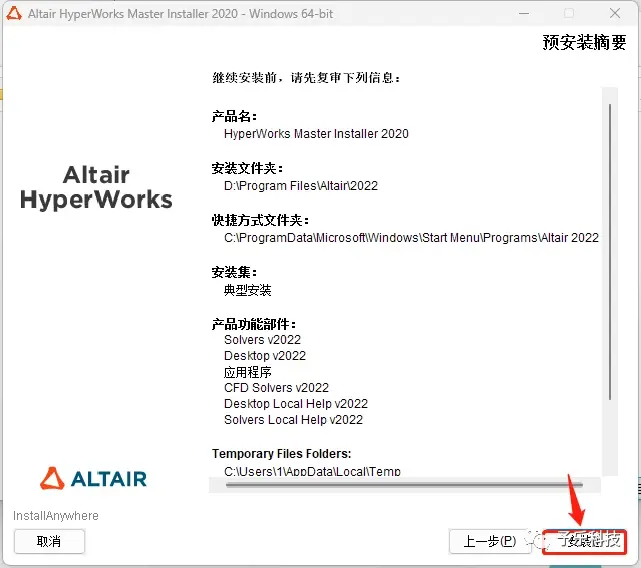The height and width of the screenshot is (568, 641).
Task: Minimize the installer window
Action: pos(523,13)
